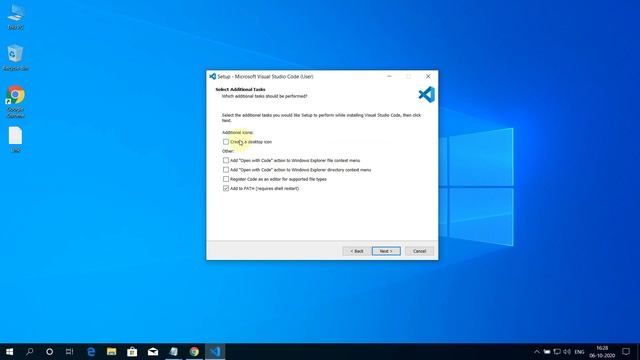This screenshot has height=360, width=640.
Task: Select the Recycle Bin desktop icon
Action: (16, 57)
